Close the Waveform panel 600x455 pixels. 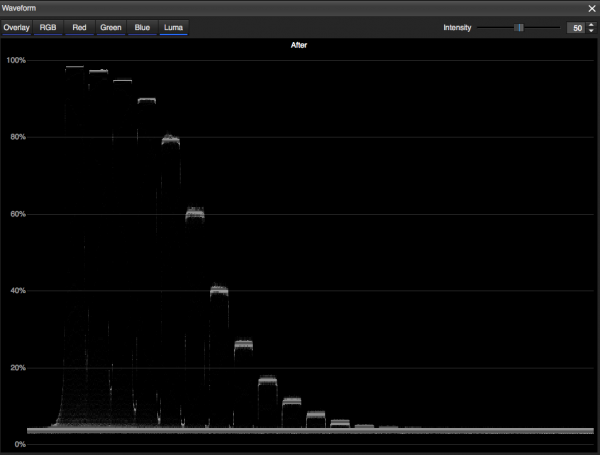591,8
